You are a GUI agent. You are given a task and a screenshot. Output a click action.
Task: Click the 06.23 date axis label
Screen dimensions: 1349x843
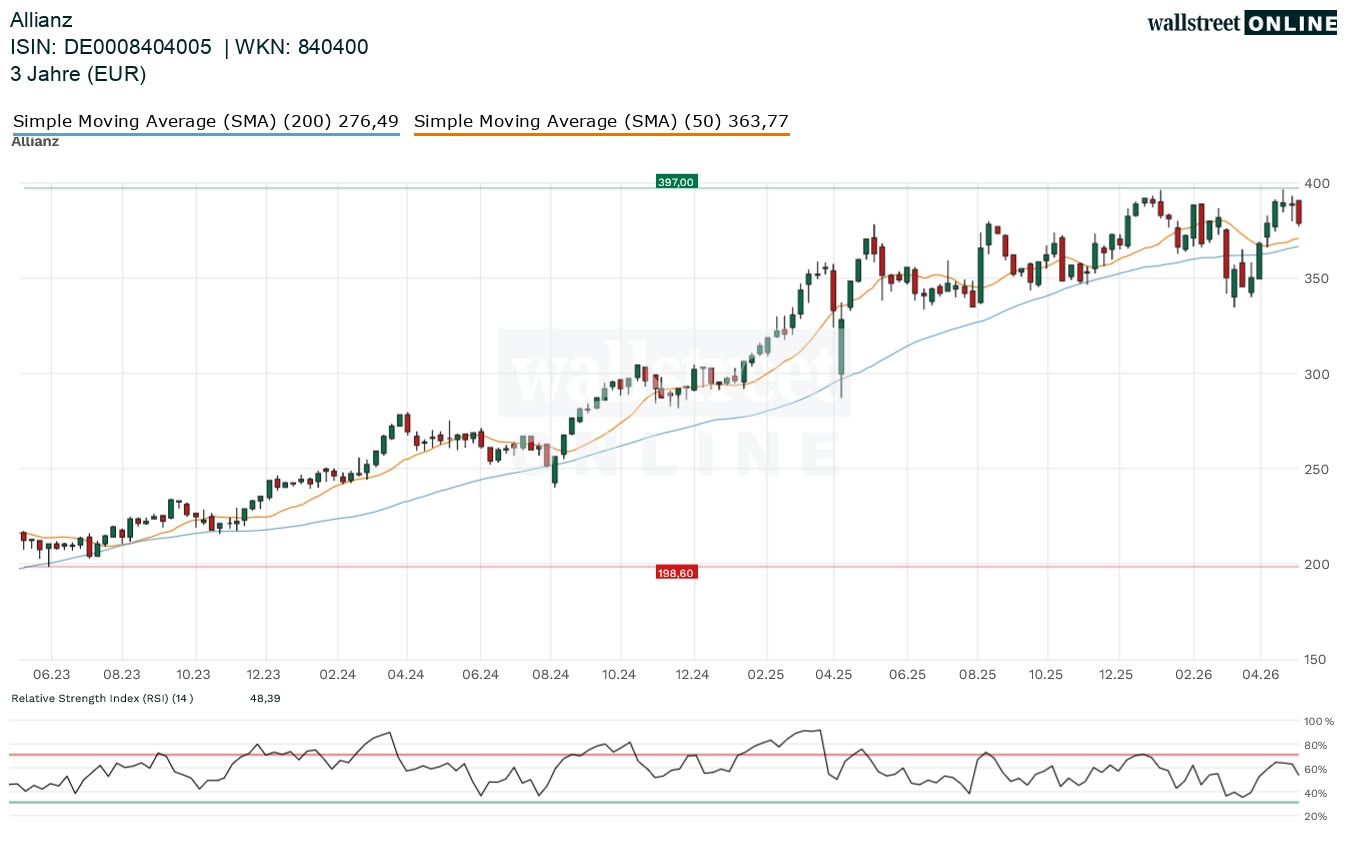tap(51, 675)
